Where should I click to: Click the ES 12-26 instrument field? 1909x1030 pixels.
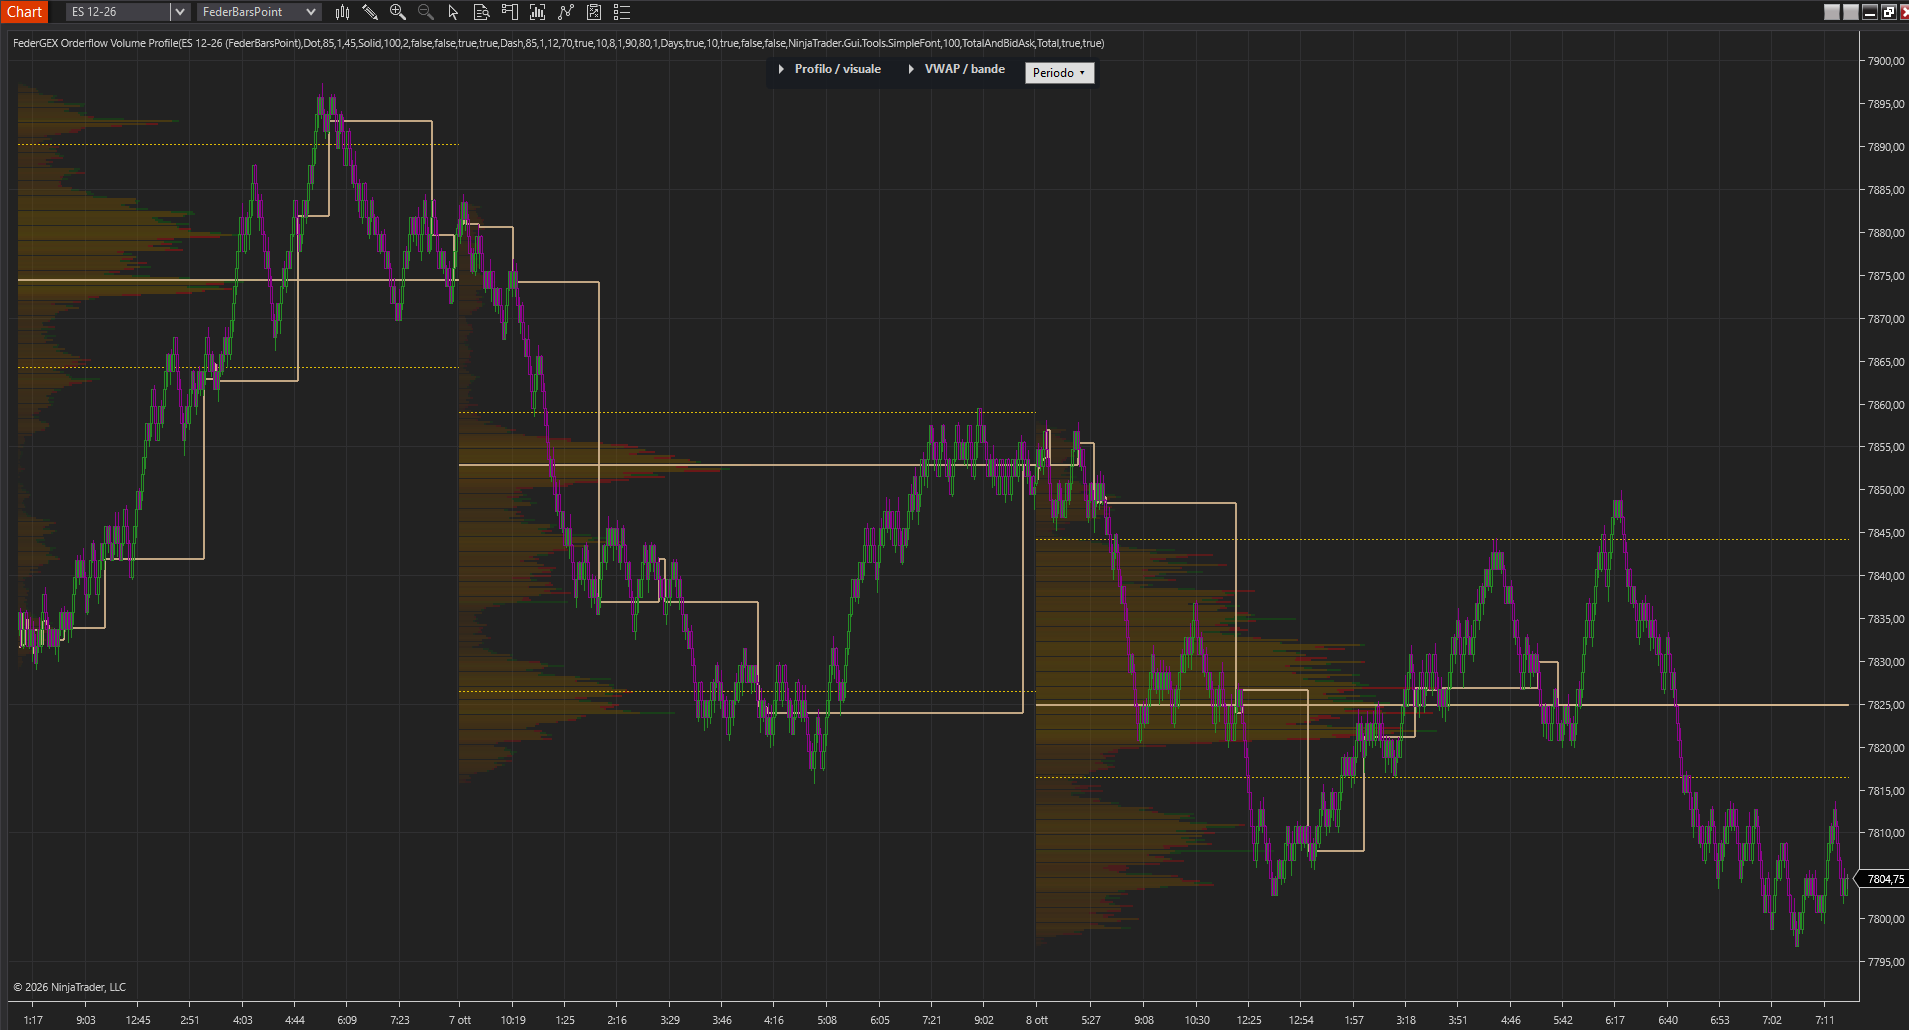(x=119, y=12)
